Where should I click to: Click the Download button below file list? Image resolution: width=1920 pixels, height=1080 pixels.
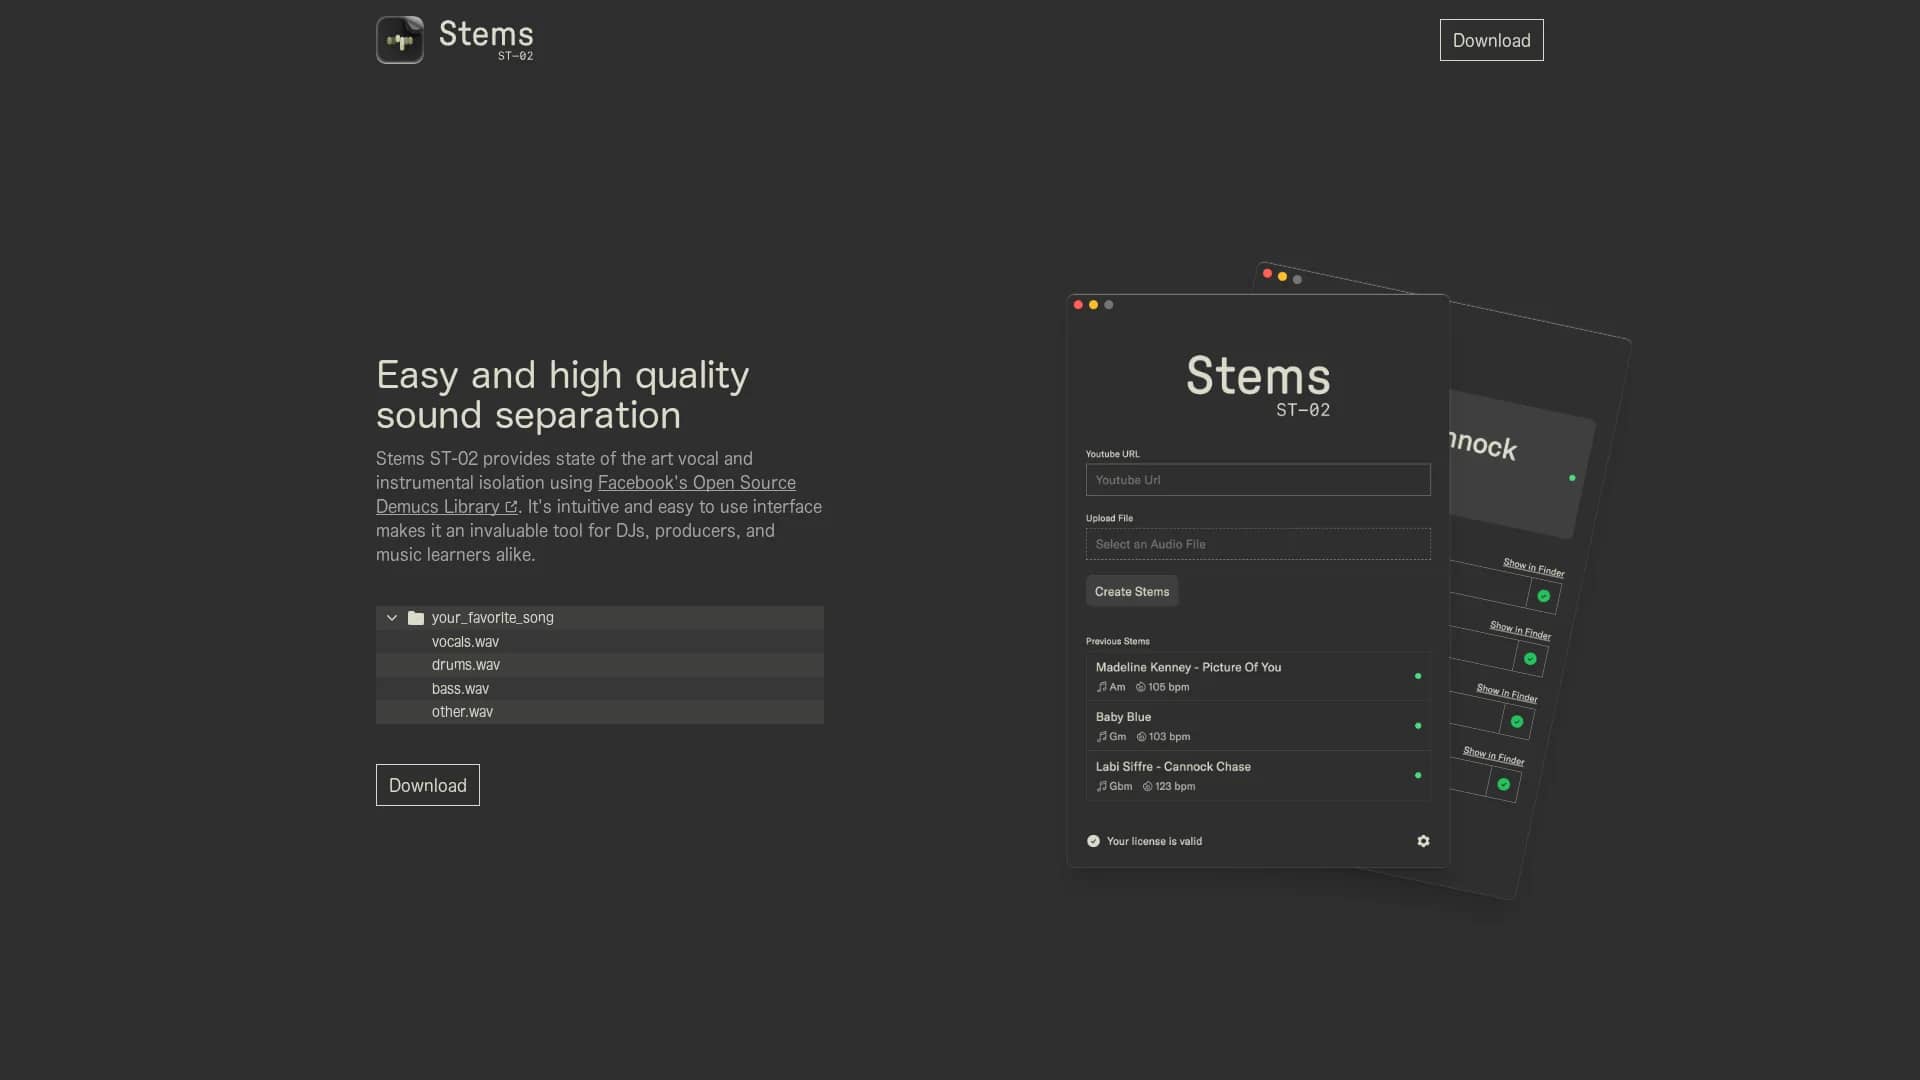tap(428, 785)
